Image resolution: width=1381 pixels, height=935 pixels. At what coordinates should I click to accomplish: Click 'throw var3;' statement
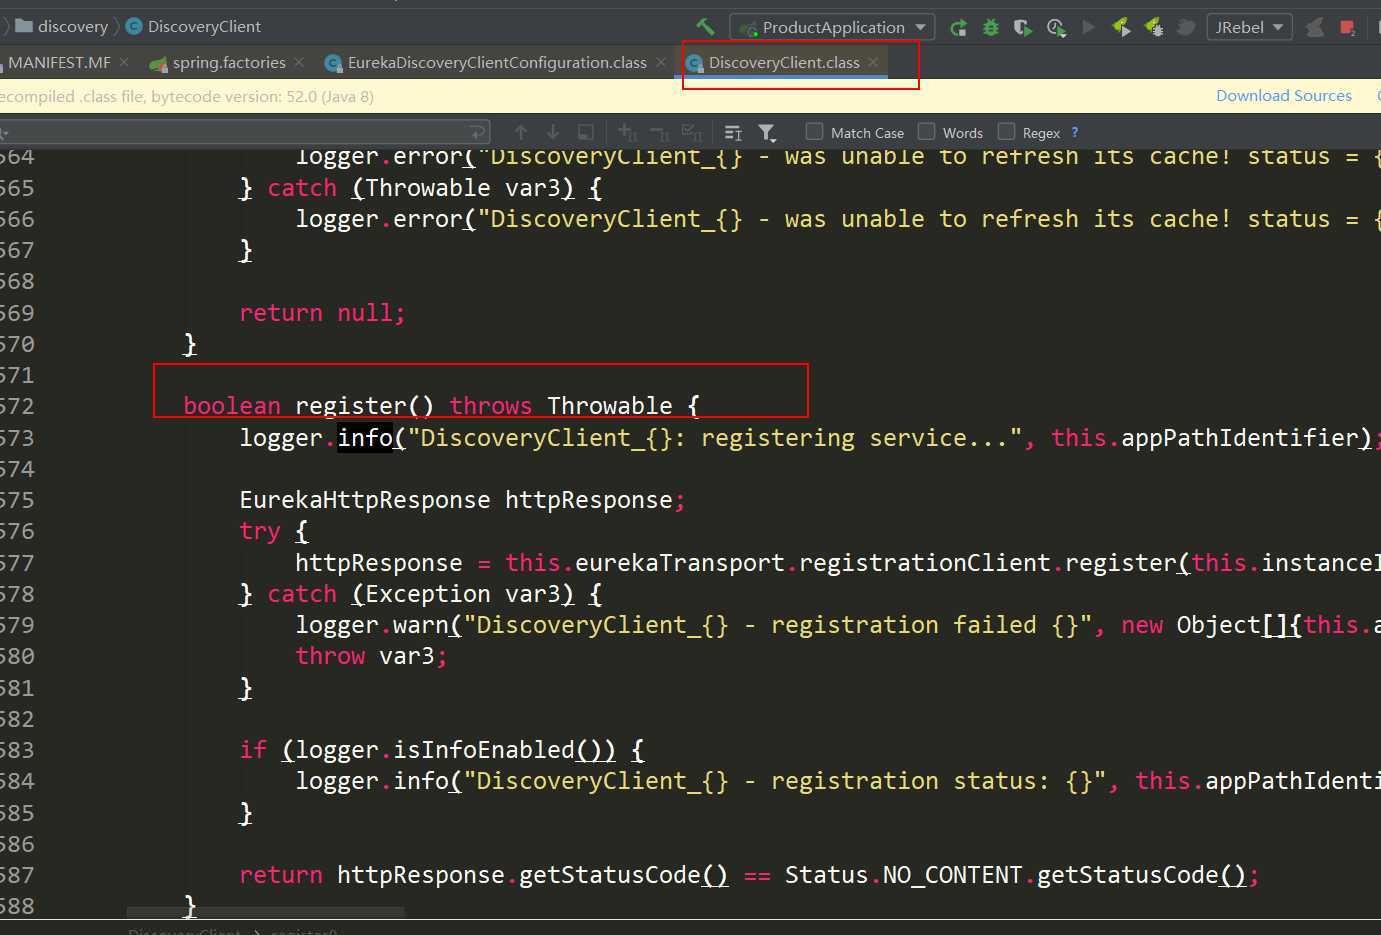371,656
